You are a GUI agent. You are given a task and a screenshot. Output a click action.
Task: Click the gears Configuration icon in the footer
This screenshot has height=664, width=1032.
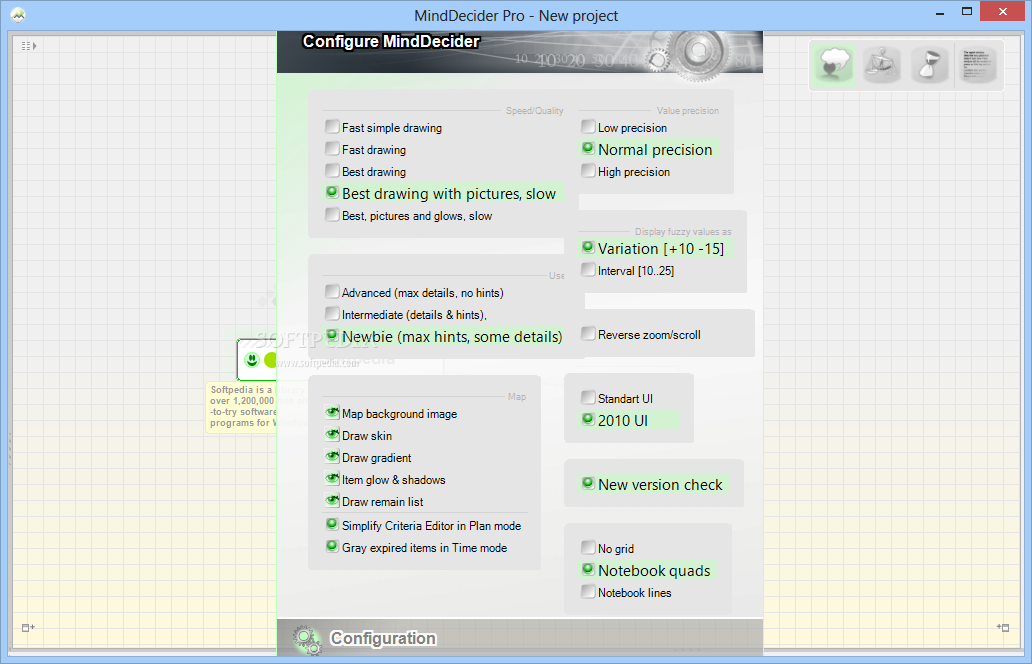click(307, 640)
